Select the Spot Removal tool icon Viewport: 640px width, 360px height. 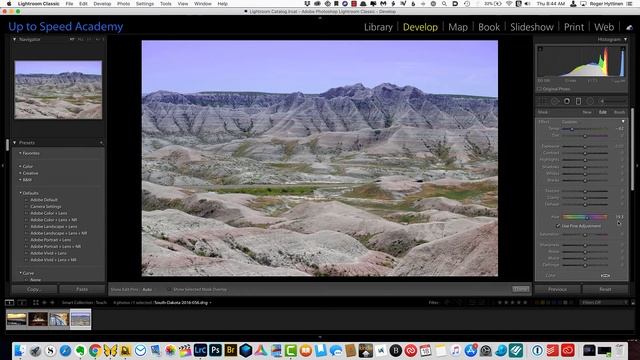(555, 101)
